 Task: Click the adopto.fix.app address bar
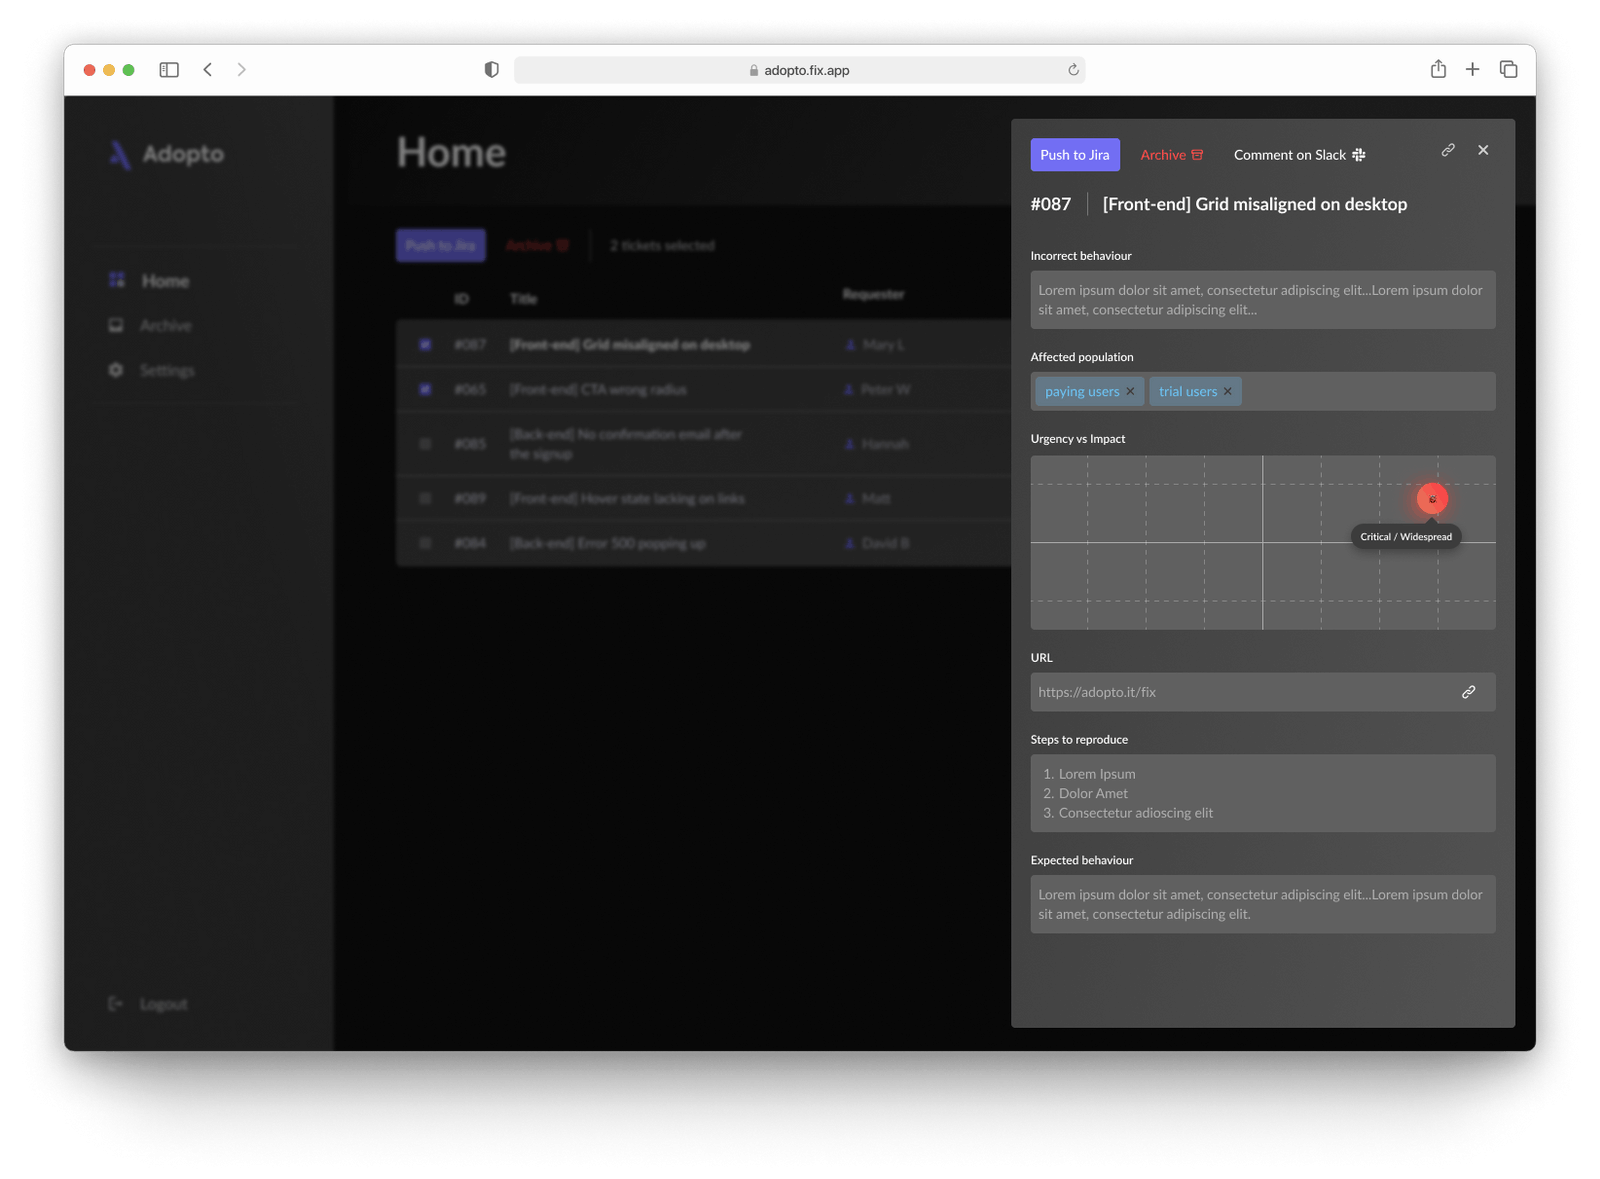(x=799, y=70)
